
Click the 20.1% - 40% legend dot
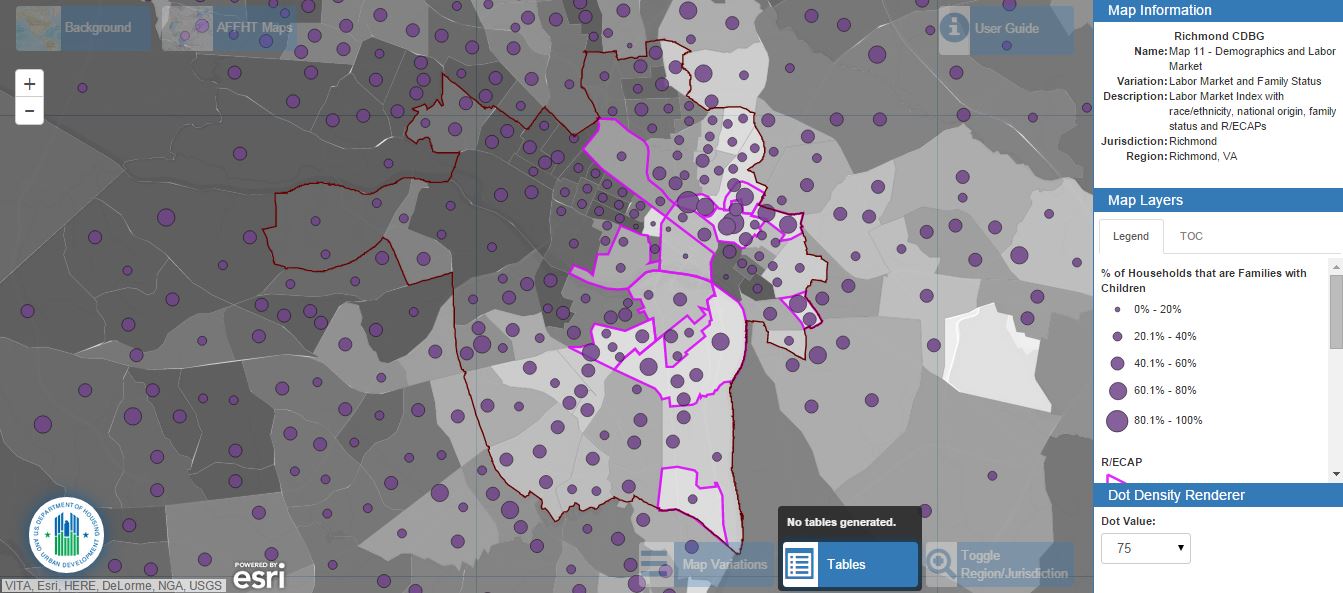1117,336
